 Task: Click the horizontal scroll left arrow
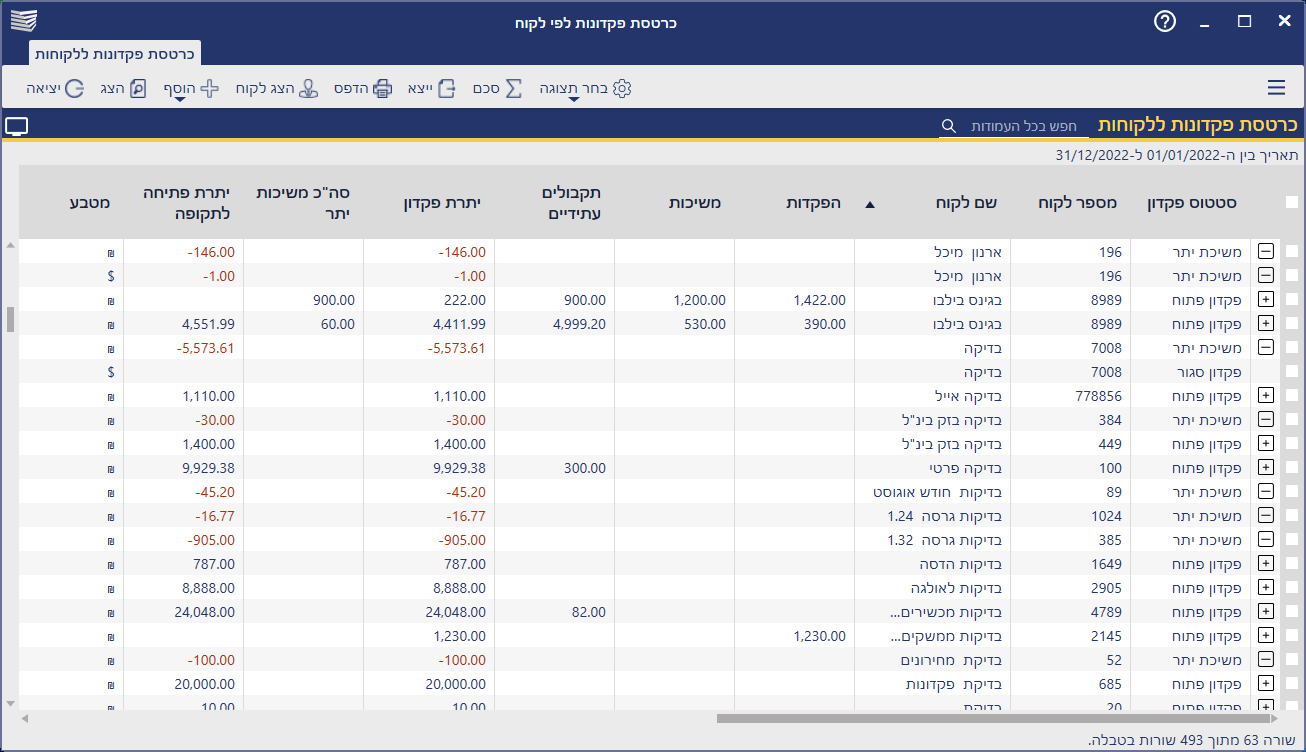click(x=25, y=718)
